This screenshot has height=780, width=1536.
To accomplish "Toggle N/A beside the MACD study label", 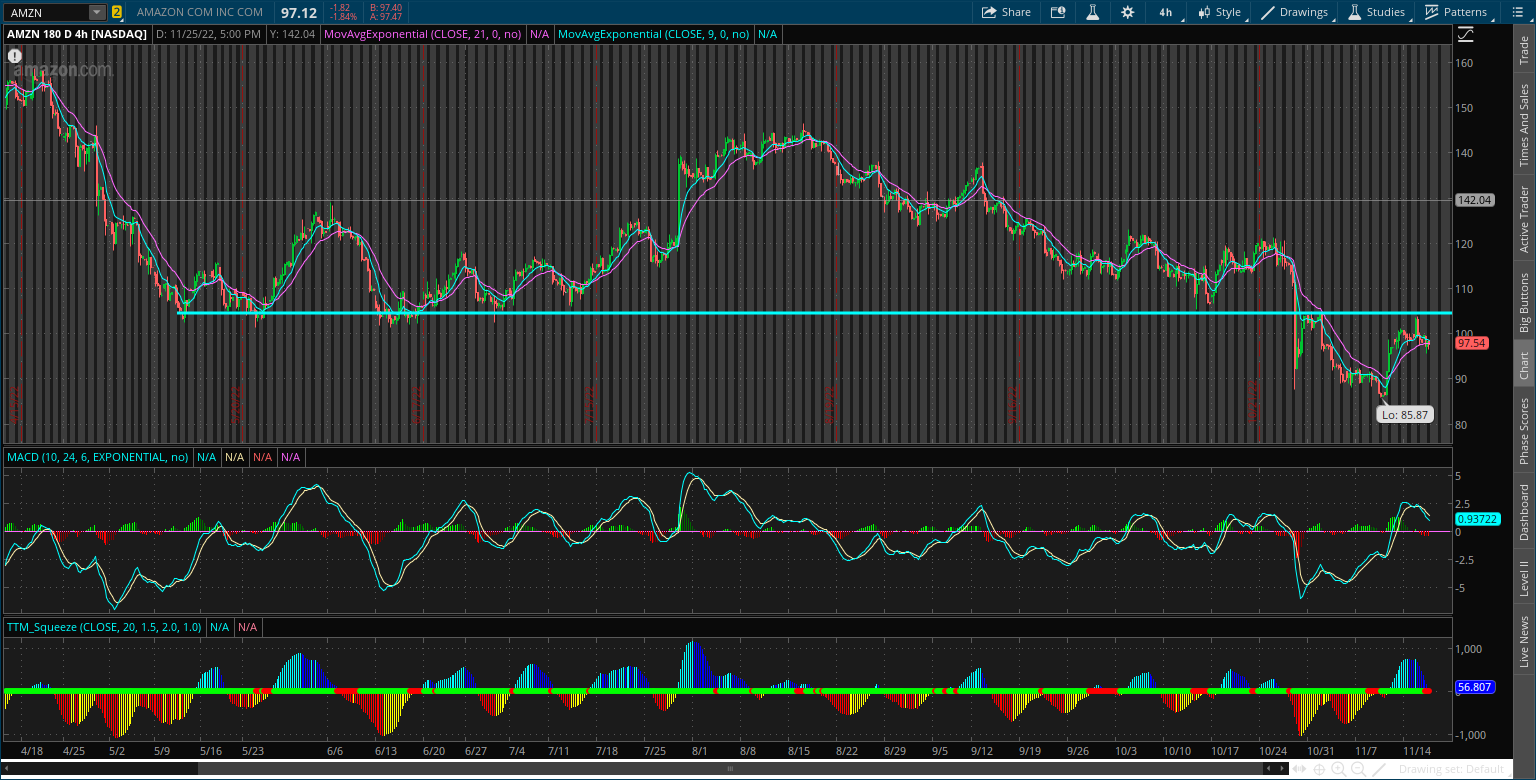I will click(207, 457).
